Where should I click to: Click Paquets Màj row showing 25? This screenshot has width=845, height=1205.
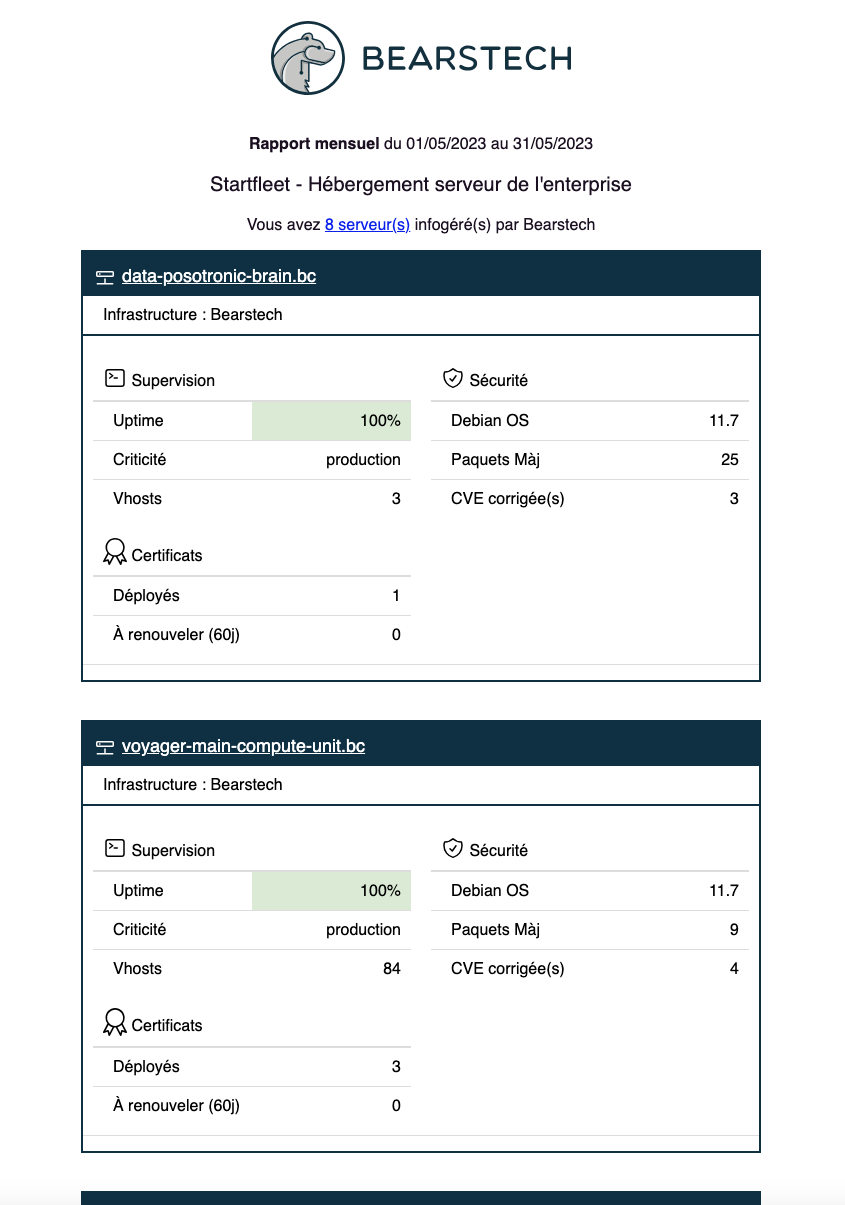point(594,460)
